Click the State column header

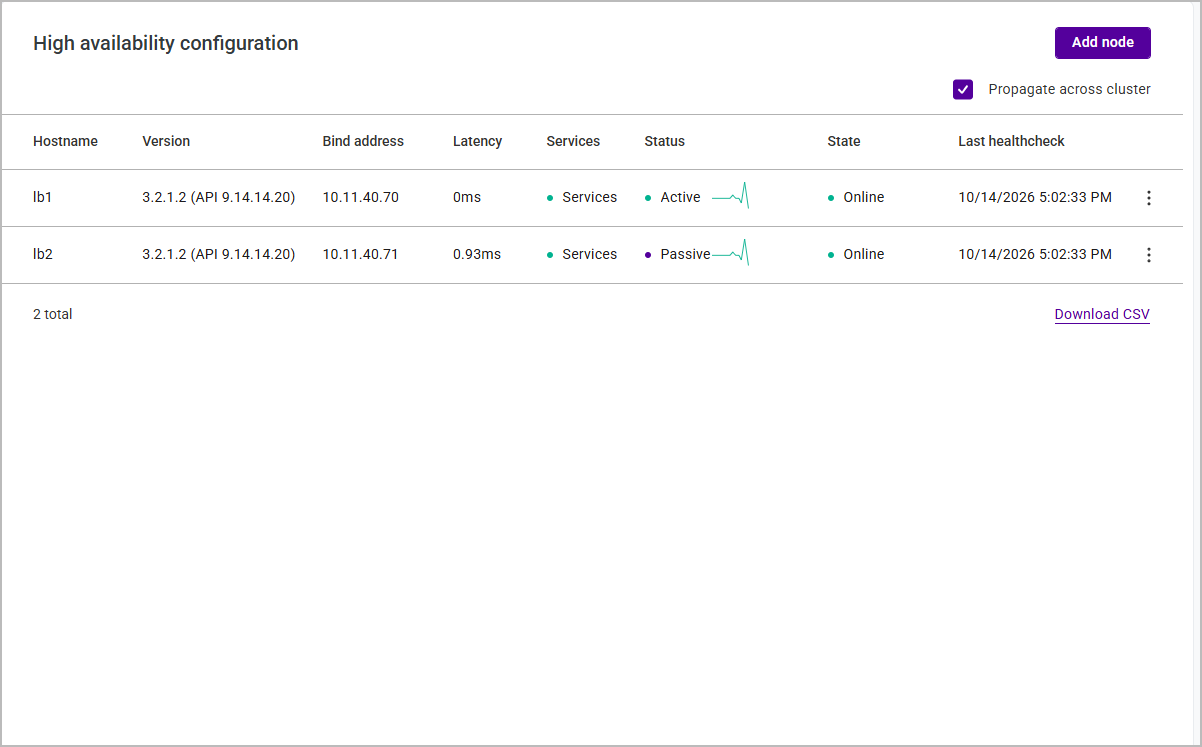pos(843,141)
